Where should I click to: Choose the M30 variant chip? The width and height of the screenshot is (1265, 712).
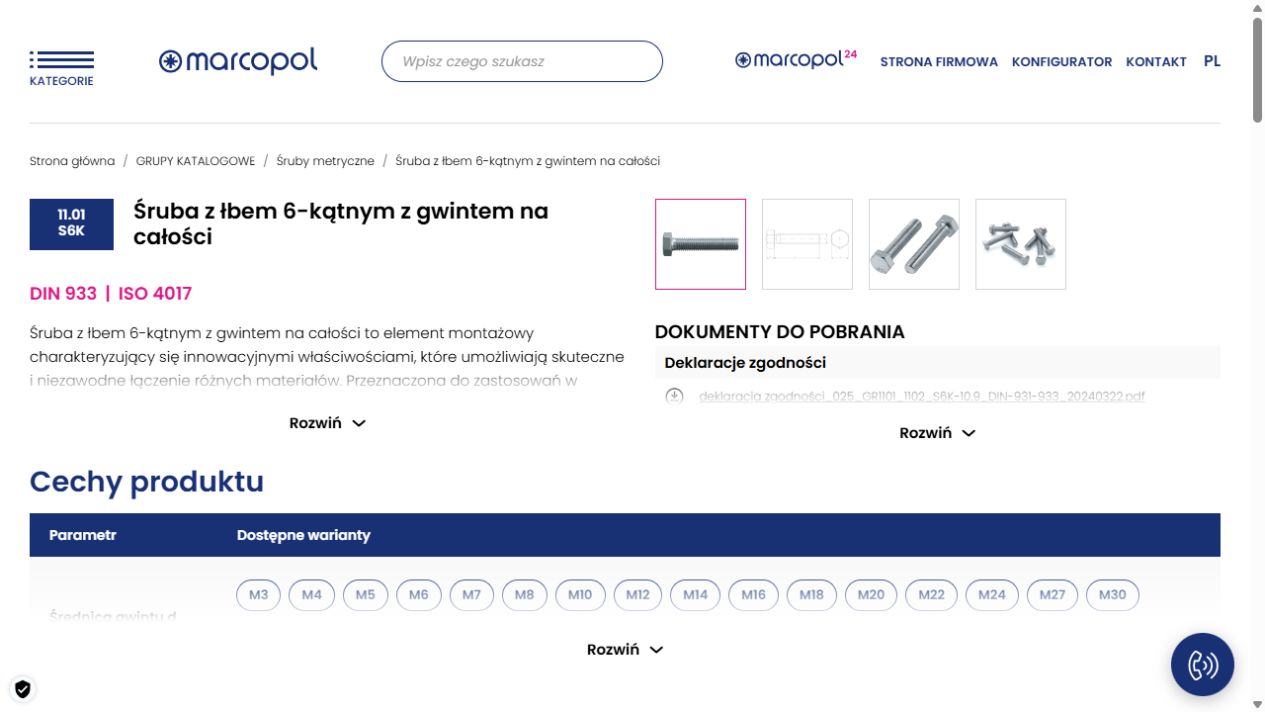[1112, 595]
